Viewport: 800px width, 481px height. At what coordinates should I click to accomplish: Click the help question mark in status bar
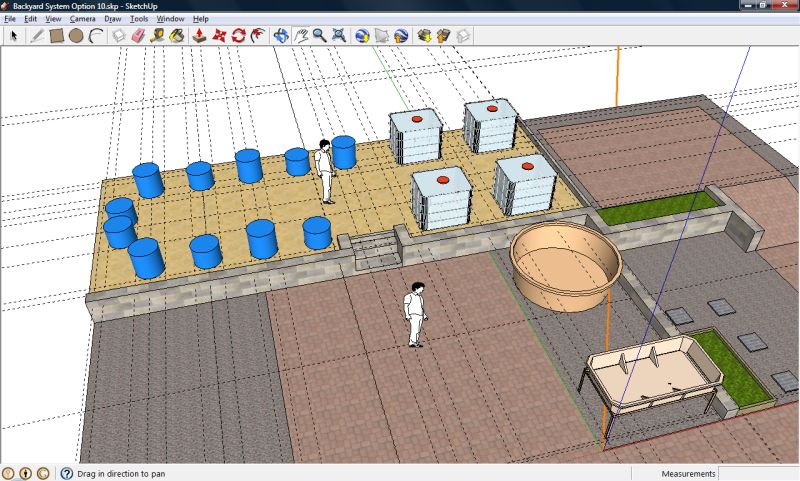66,473
